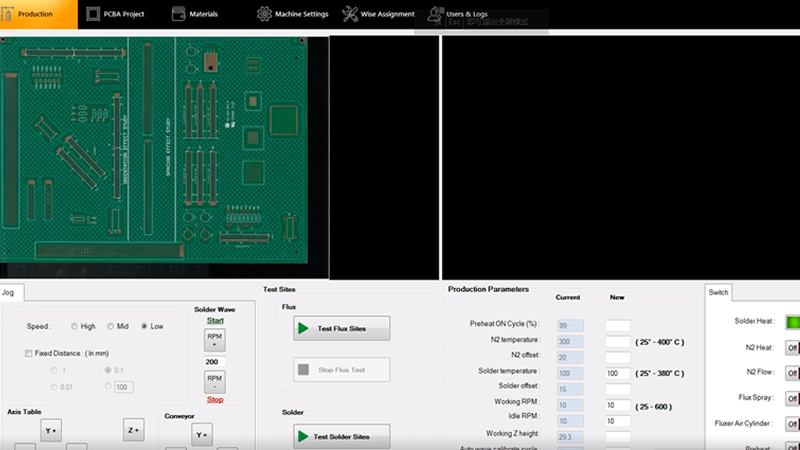Viewport: 800px width, 450px height.
Task: Increase solder wave with RPM + button
Action: point(215,340)
